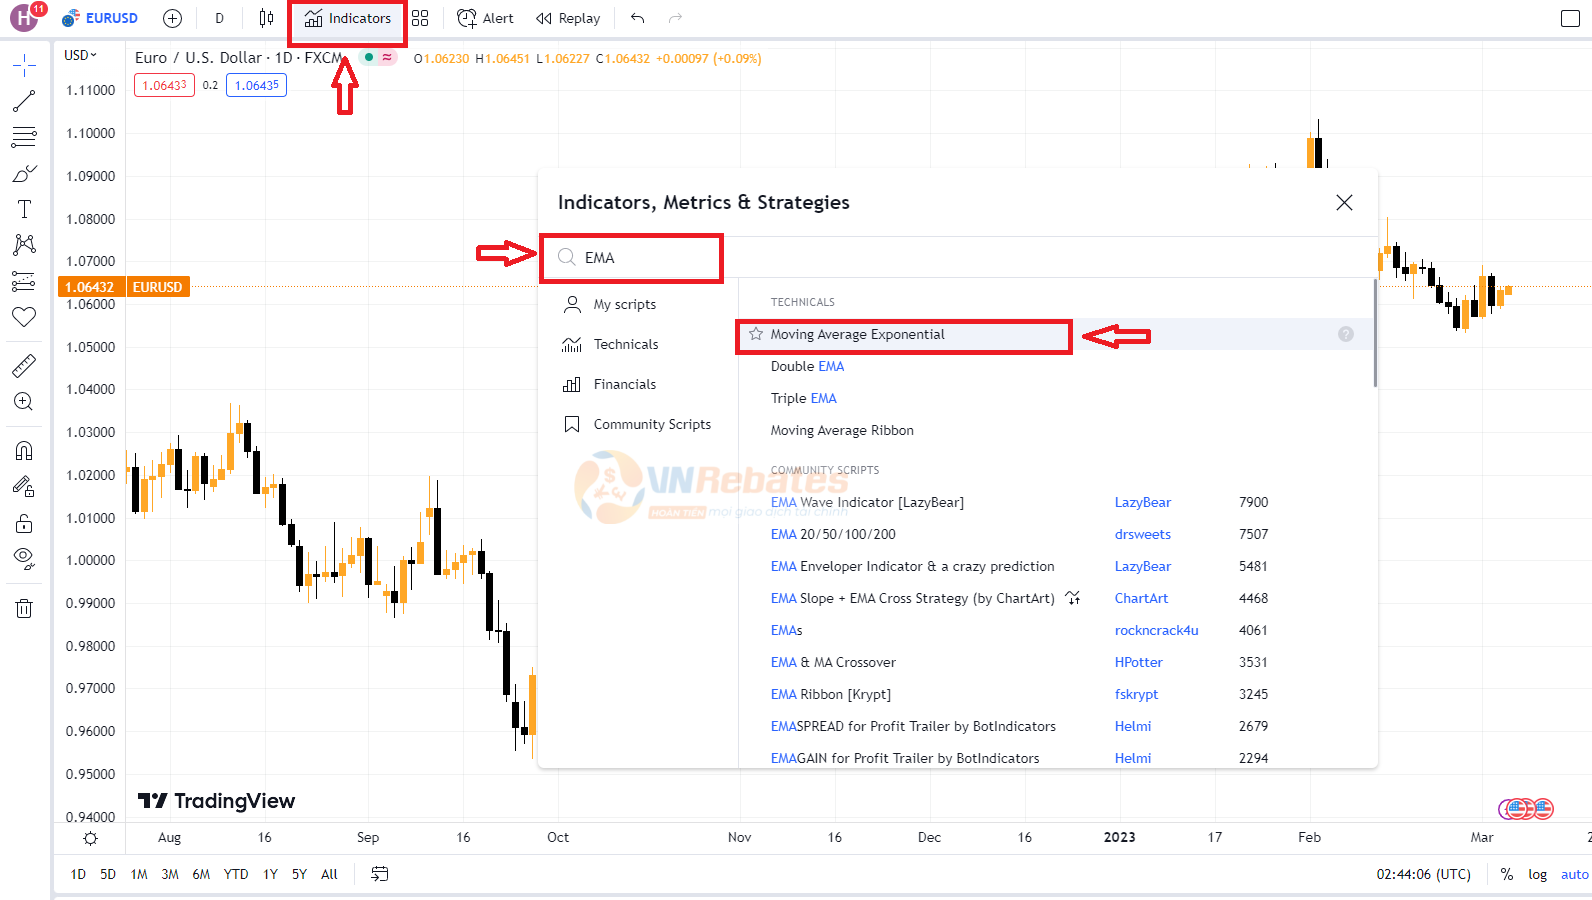Click the help icon on Moving Average Exponential
Image resolution: width=1592 pixels, height=900 pixels.
coord(1346,334)
